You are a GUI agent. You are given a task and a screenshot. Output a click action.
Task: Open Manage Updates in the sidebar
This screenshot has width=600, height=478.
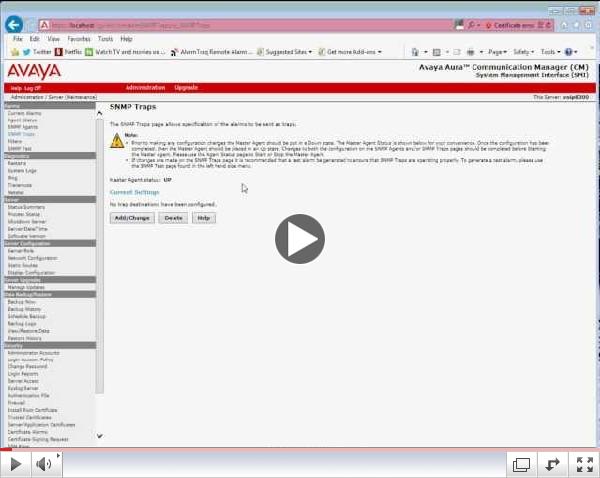[x=26, y=287]
